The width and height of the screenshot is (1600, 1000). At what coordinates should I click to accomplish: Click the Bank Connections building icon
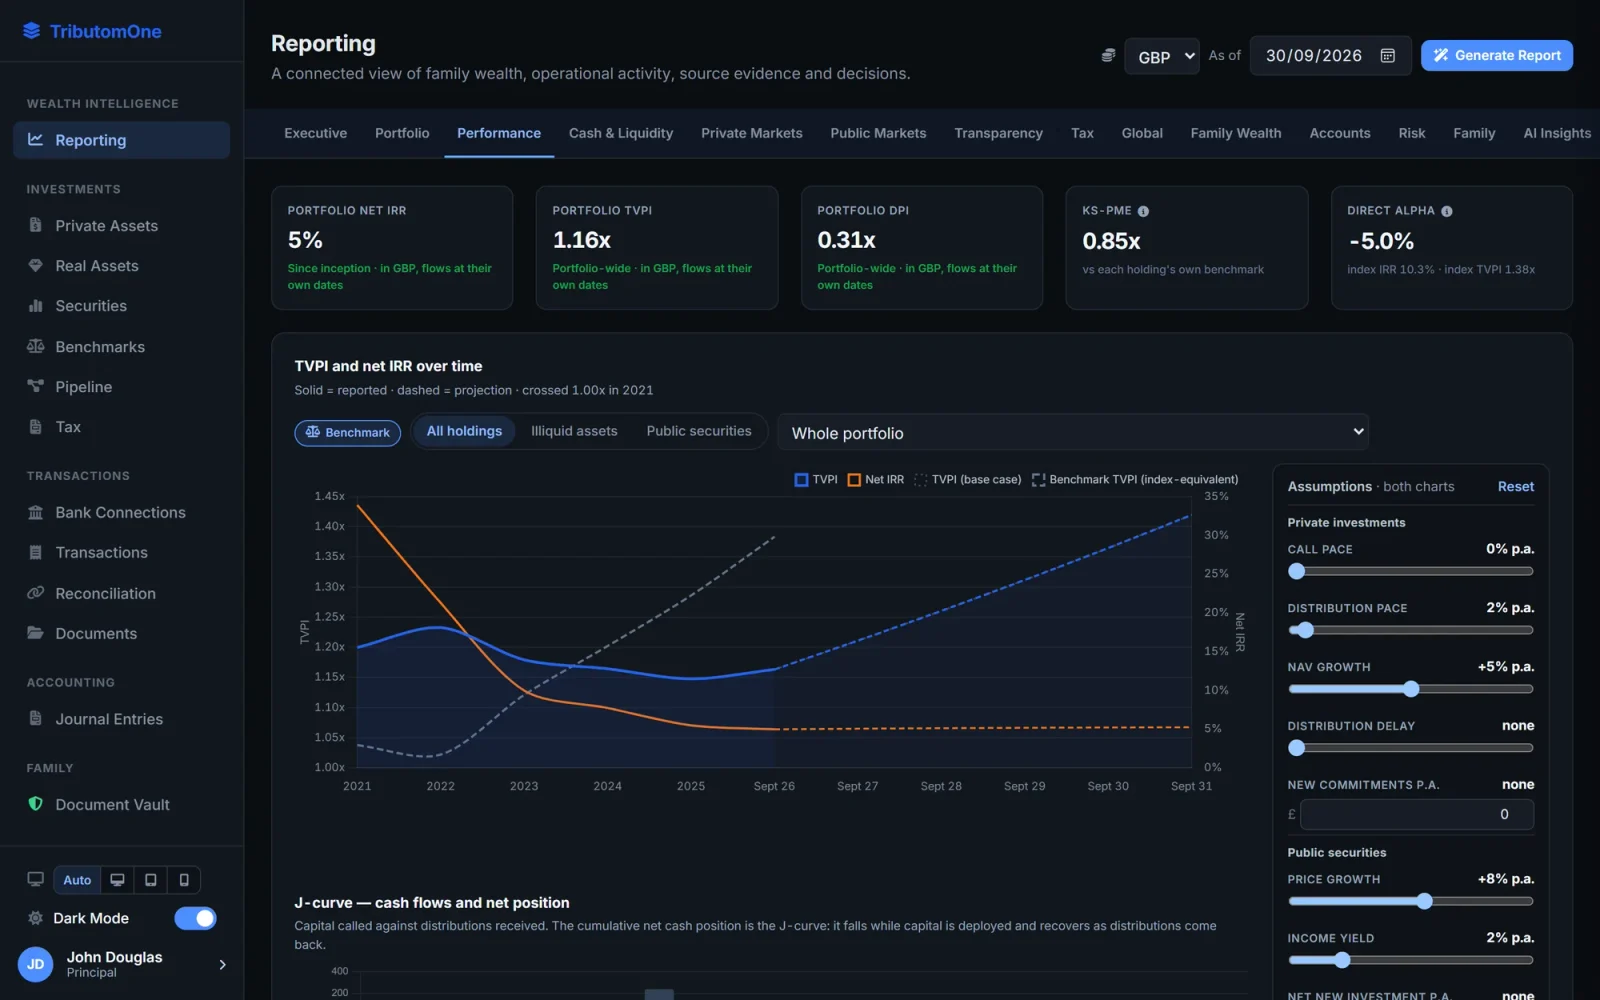pos(35,512)
